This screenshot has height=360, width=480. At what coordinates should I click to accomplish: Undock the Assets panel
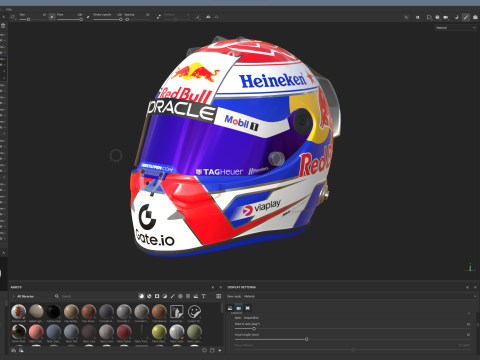pyautogui.click(x=213, y=287)
